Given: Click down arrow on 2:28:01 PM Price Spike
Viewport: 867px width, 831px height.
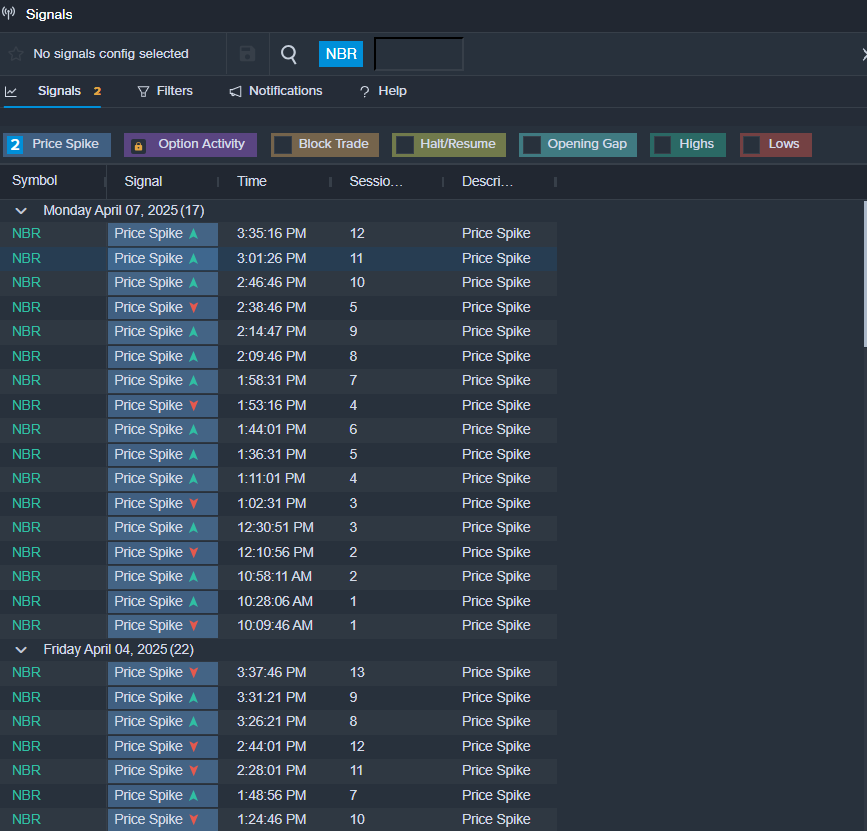Looking at the screenshot, I should point(194,771).
